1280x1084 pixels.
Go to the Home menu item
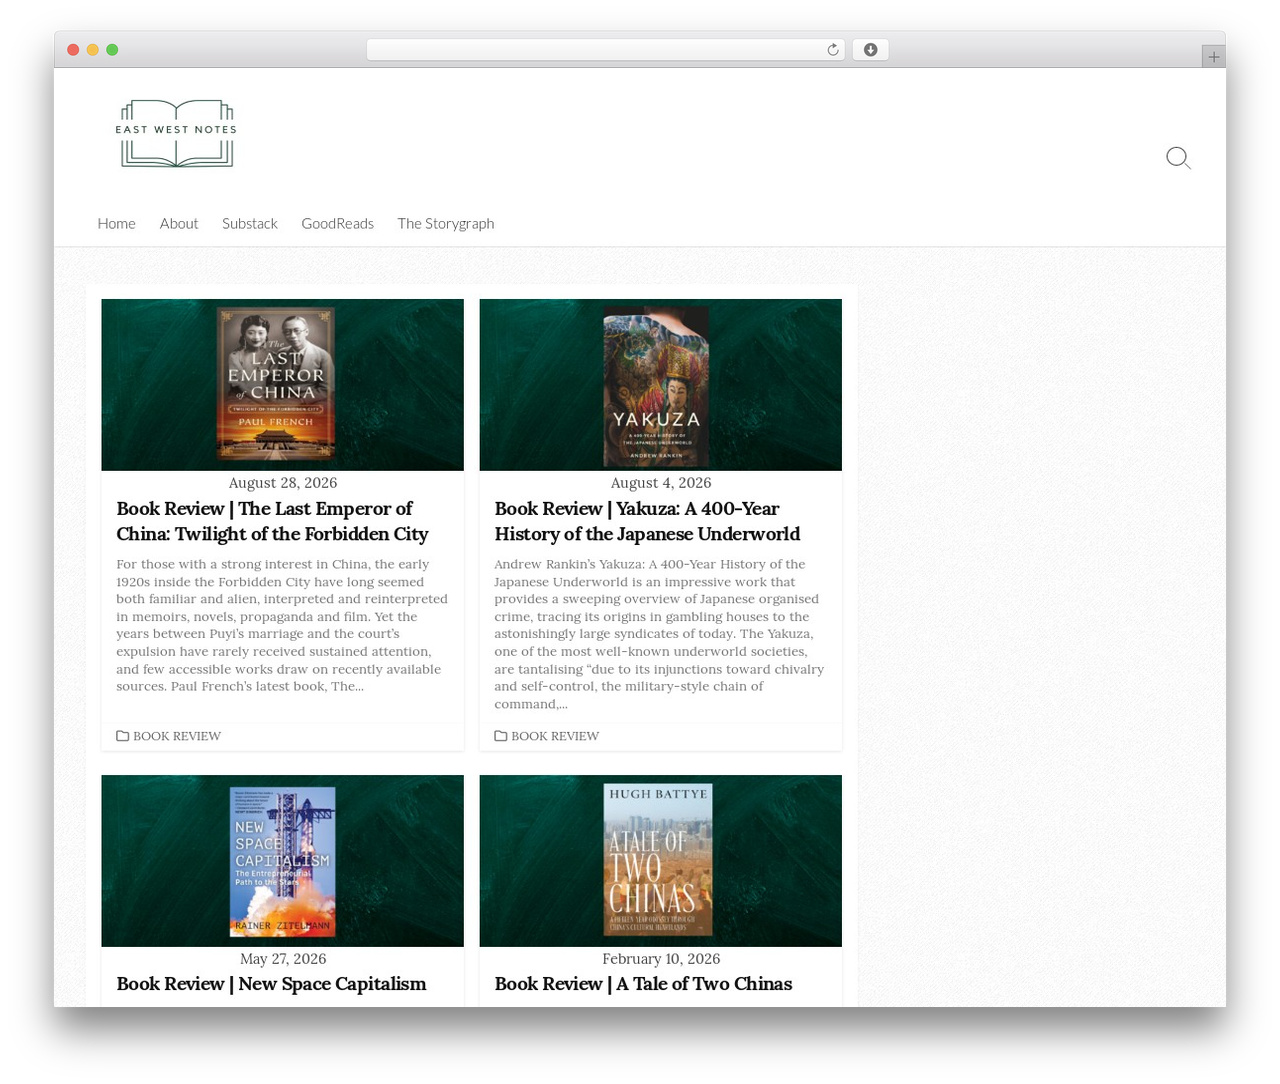116,223
